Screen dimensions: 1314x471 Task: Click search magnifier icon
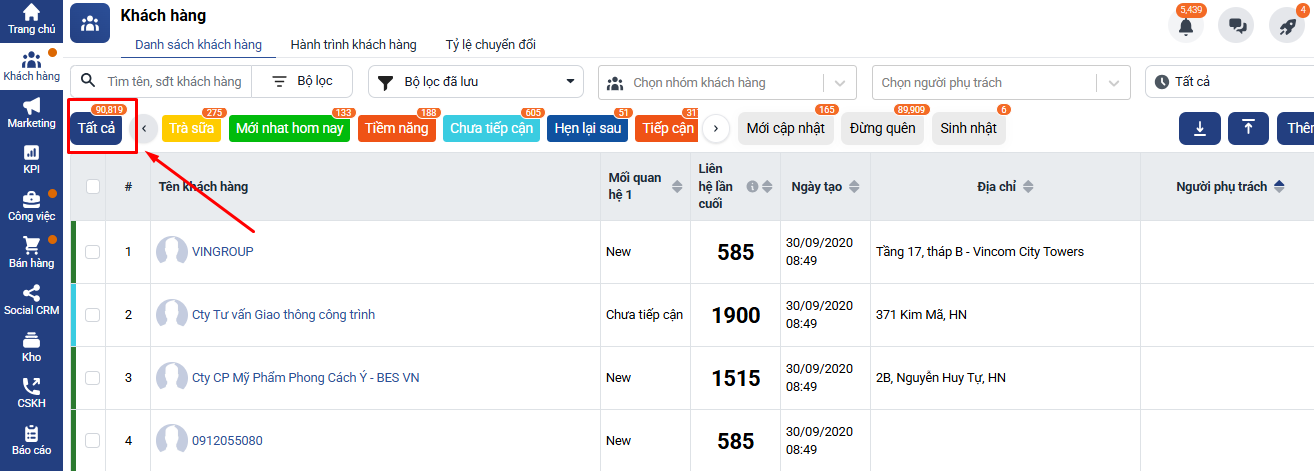(x=88, y=81)
